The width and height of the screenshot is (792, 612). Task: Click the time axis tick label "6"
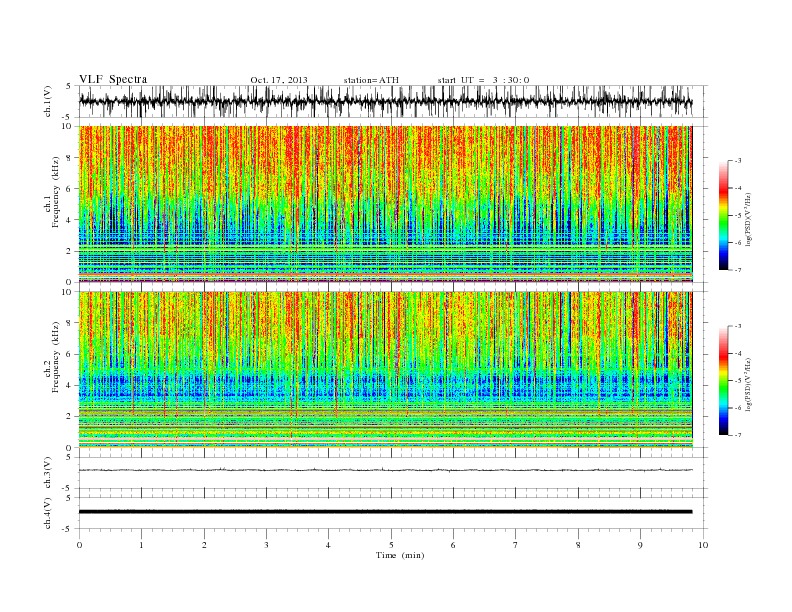pos(453,545)
